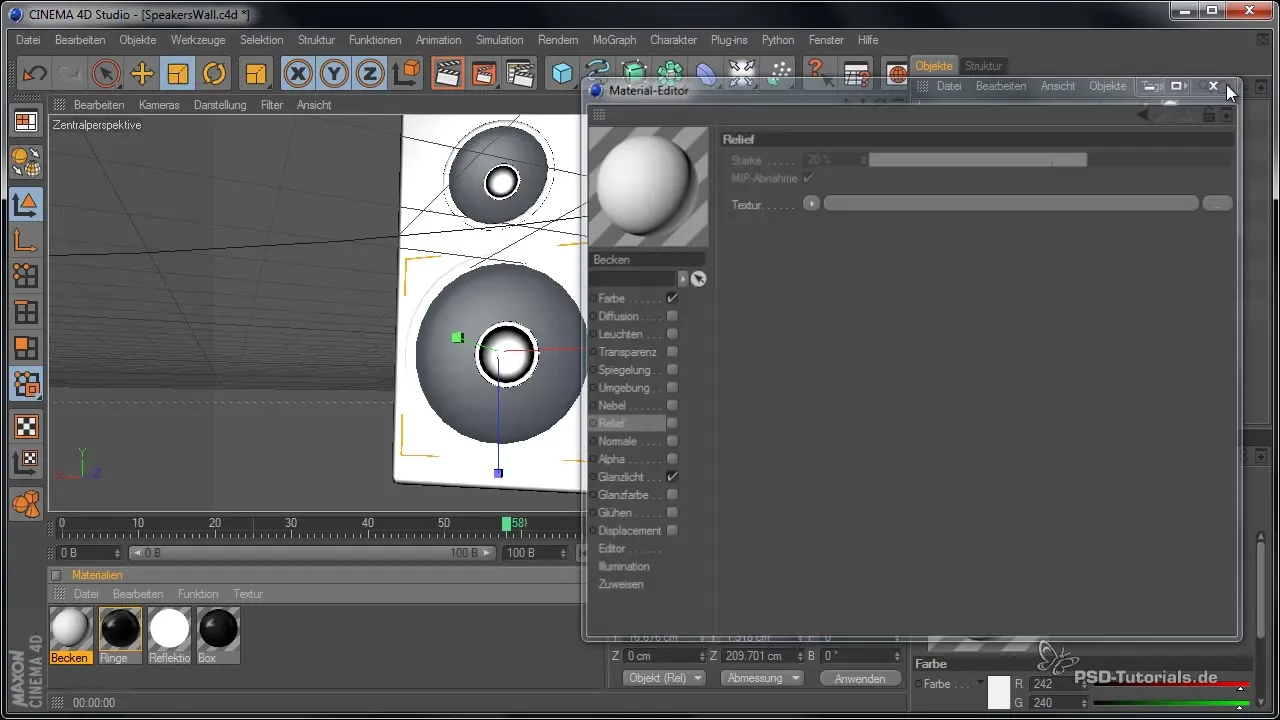Click the primitives viewport solo icon

tap(26, 504)
